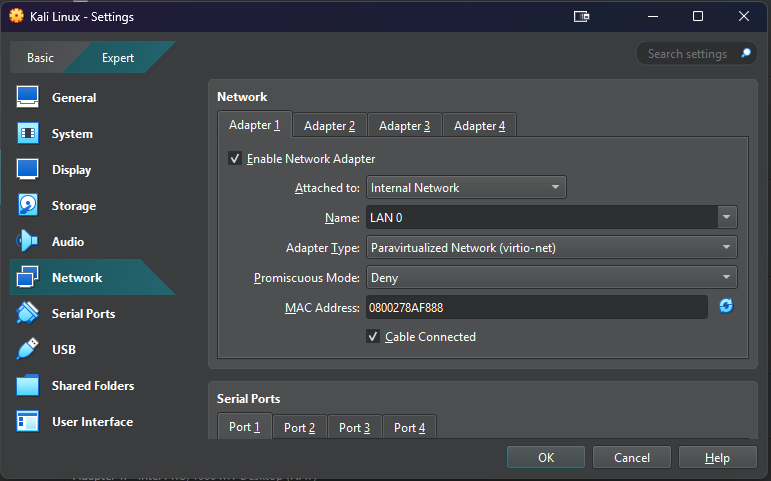
Task: Select serial Port 3 tab
Action: click(x=355, y=427)
